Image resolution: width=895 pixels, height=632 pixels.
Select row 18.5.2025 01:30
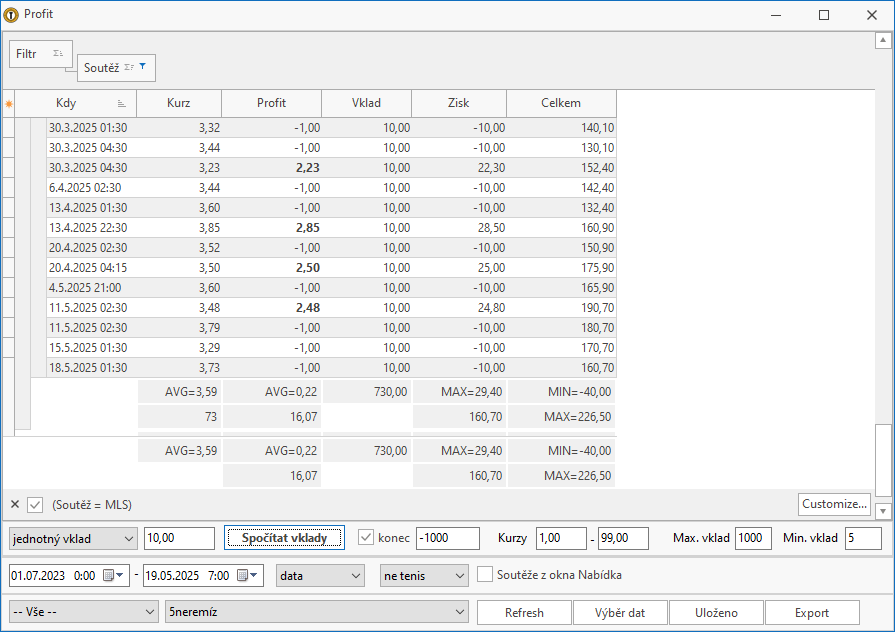tap(332, 368)
